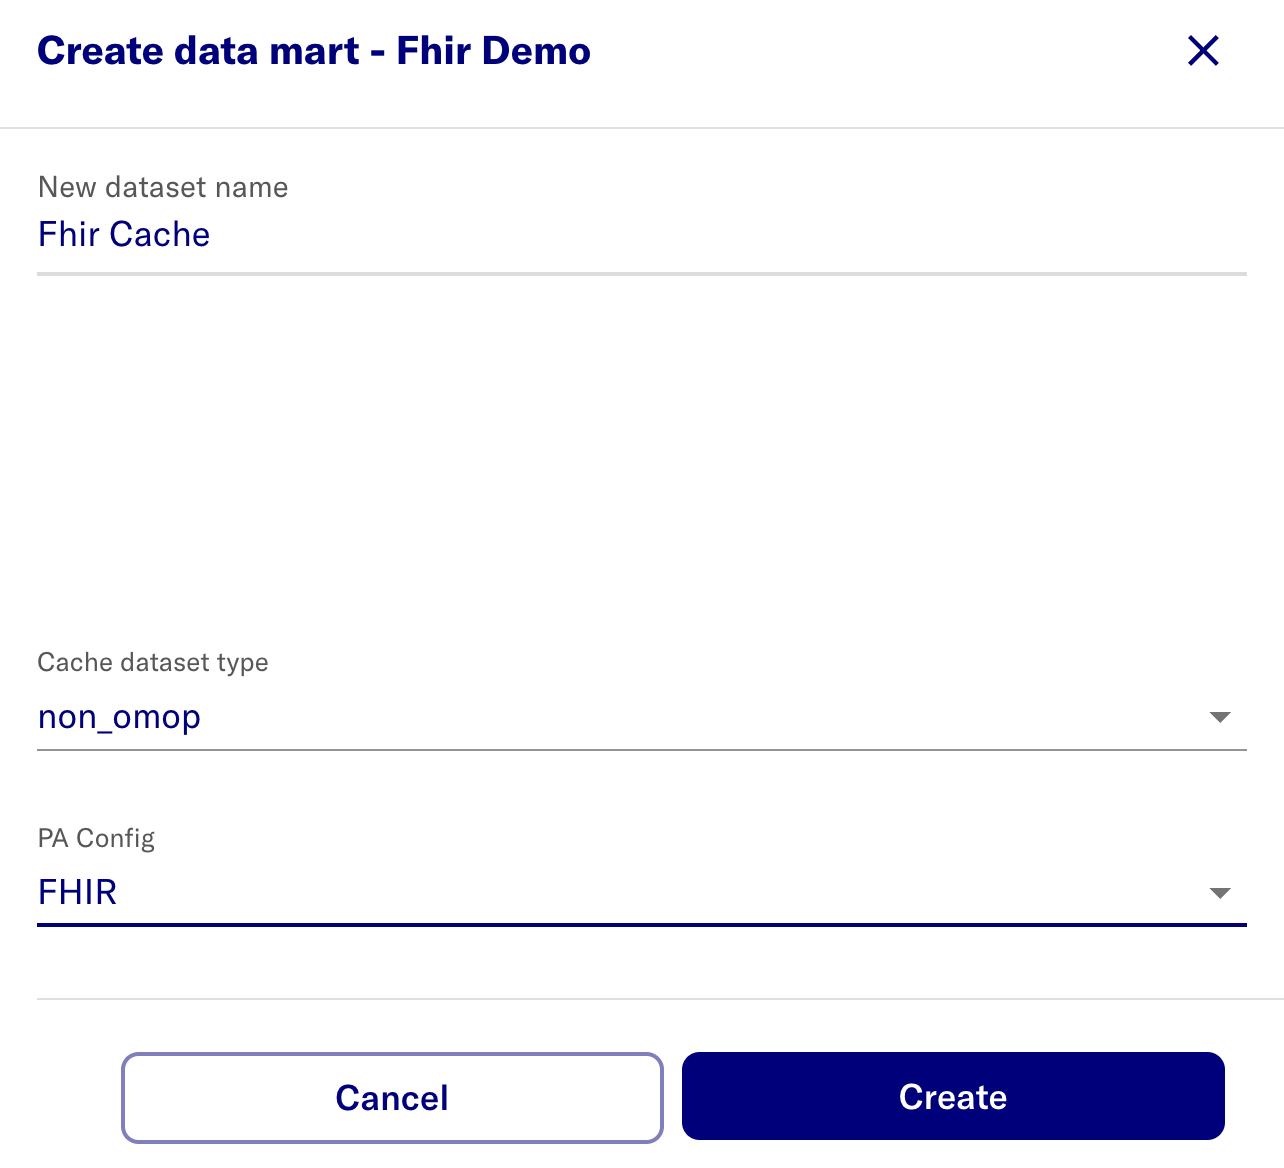Expand the FHIR configuration dropdown
Viewport: 1284px width, 1168px height.
1220,892
